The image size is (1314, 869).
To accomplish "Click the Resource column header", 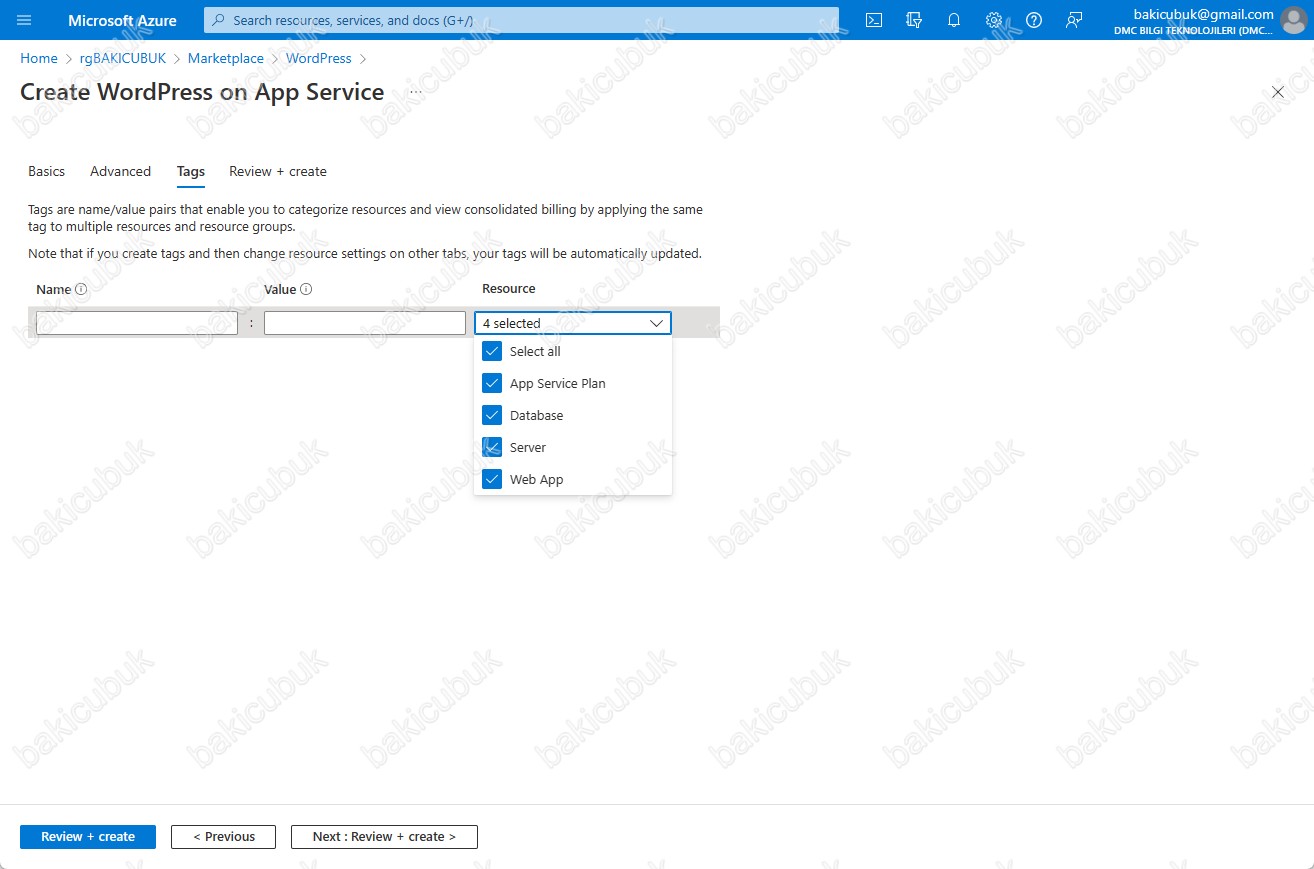I will [509, 288].
